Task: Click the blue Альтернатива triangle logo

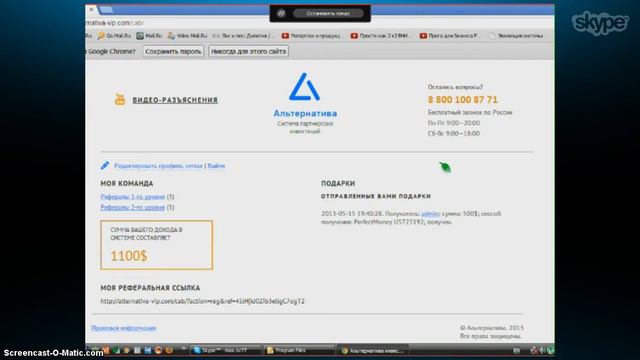Action: coord(304,87)
